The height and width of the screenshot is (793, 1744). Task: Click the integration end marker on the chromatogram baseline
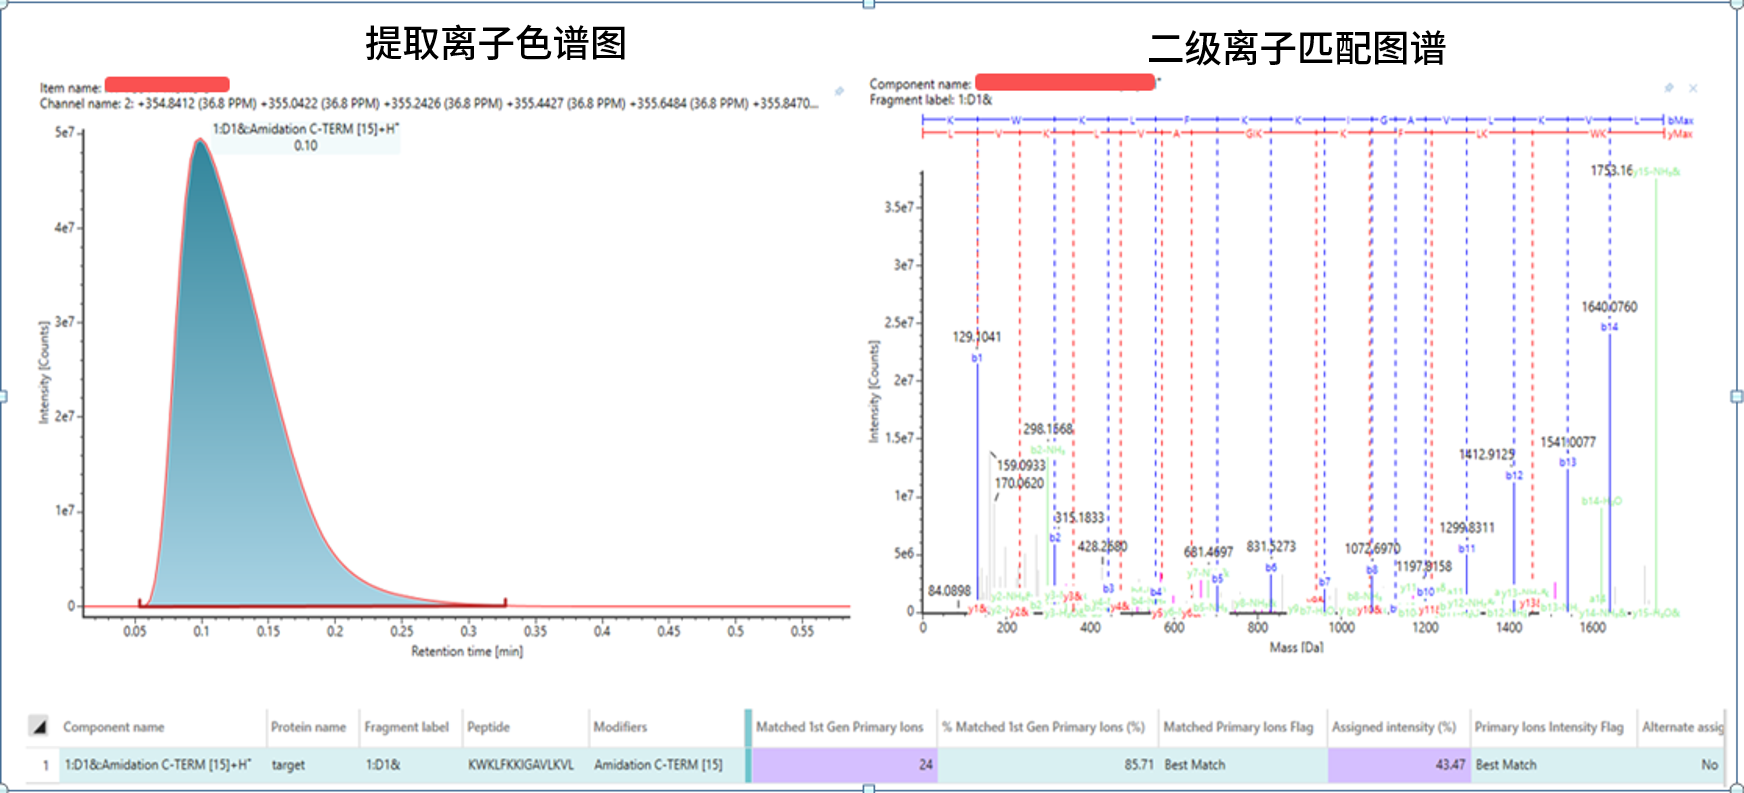point(505,602)
